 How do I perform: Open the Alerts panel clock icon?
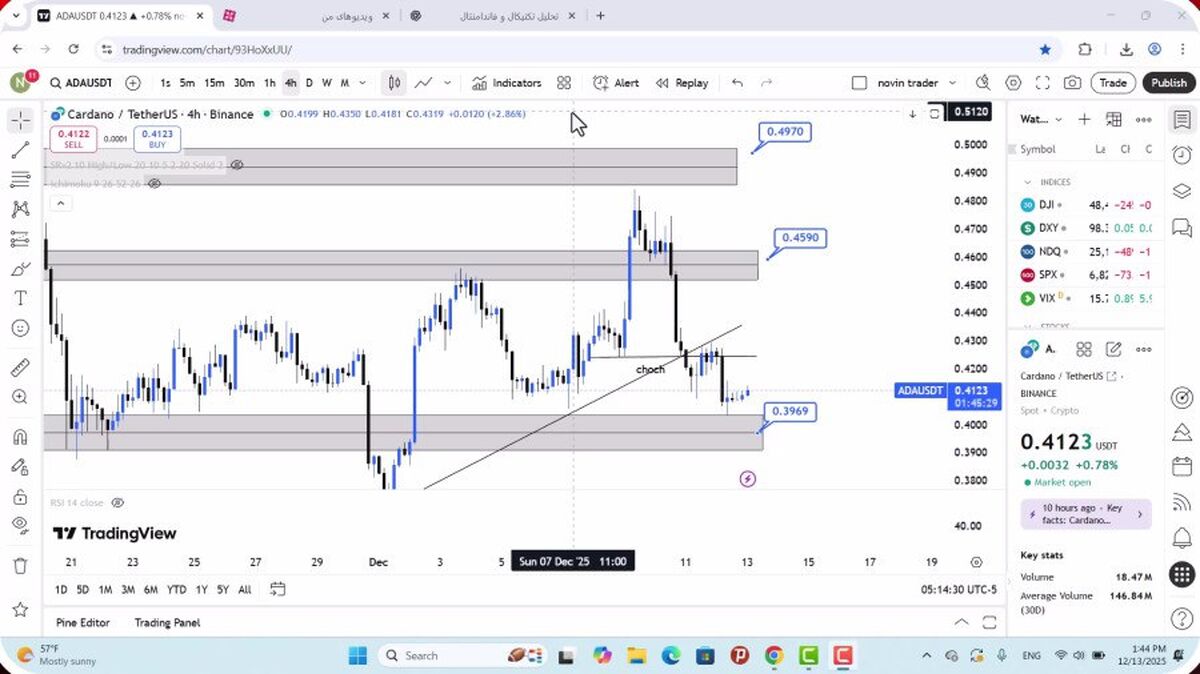1181,155
